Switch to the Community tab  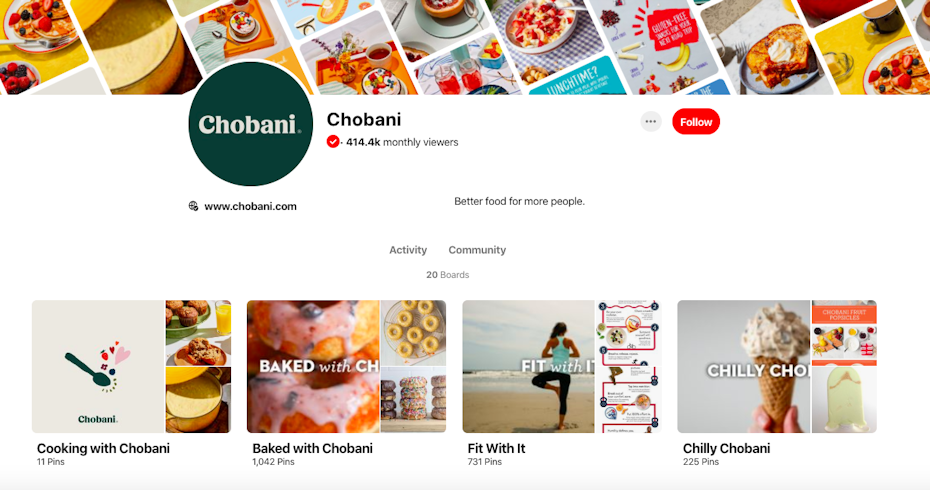point(477,250)
